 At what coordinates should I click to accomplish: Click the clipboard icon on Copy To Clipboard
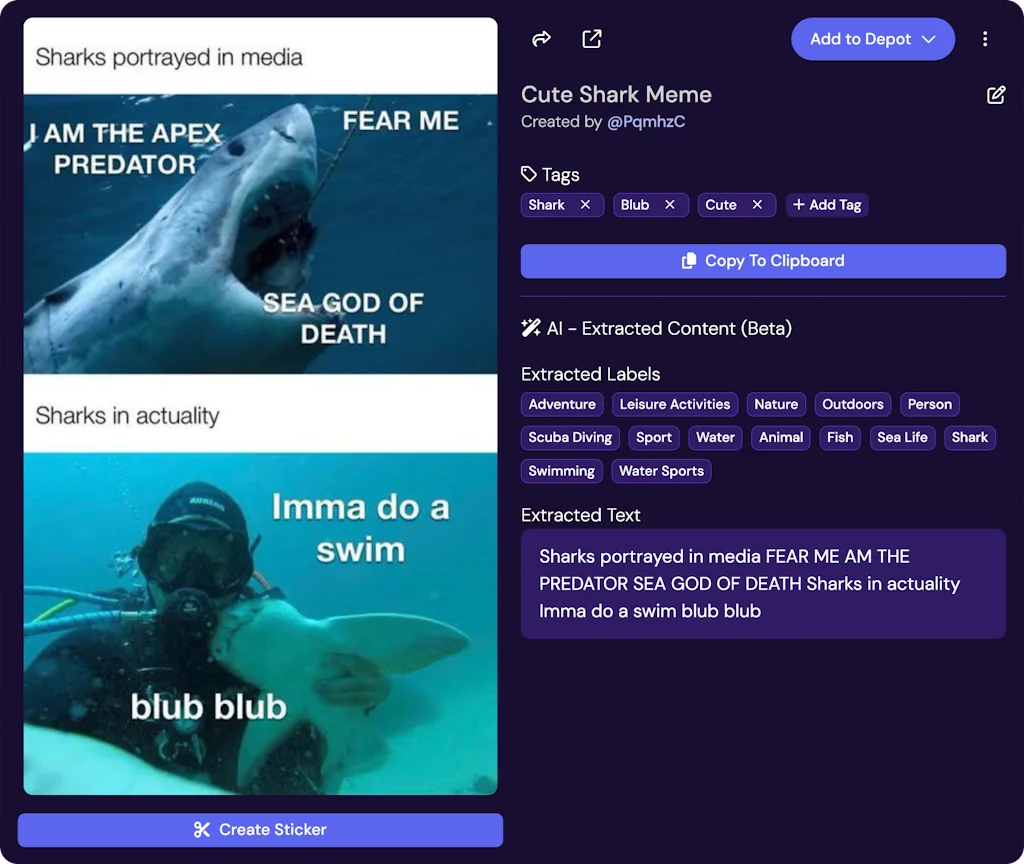[688, 261]
